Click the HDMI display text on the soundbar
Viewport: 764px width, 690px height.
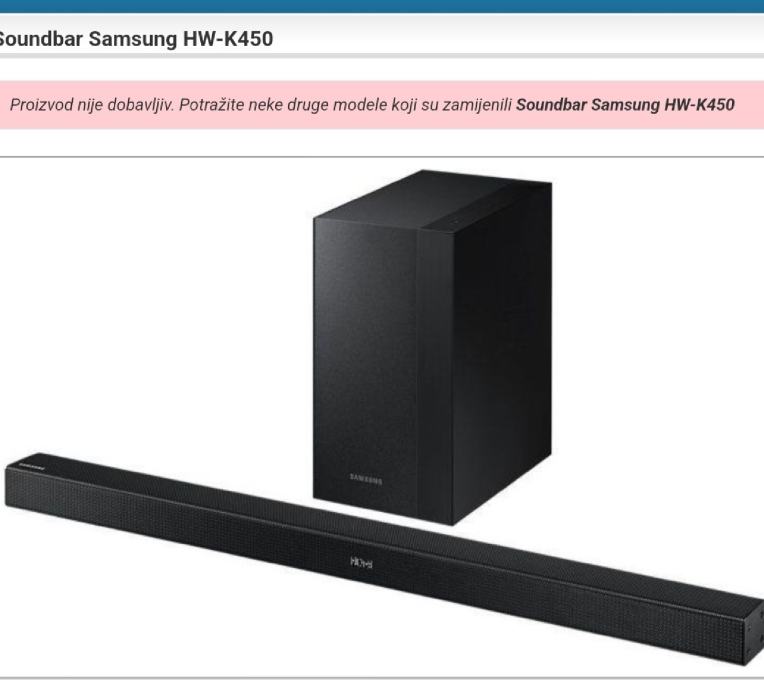point(362,562)
